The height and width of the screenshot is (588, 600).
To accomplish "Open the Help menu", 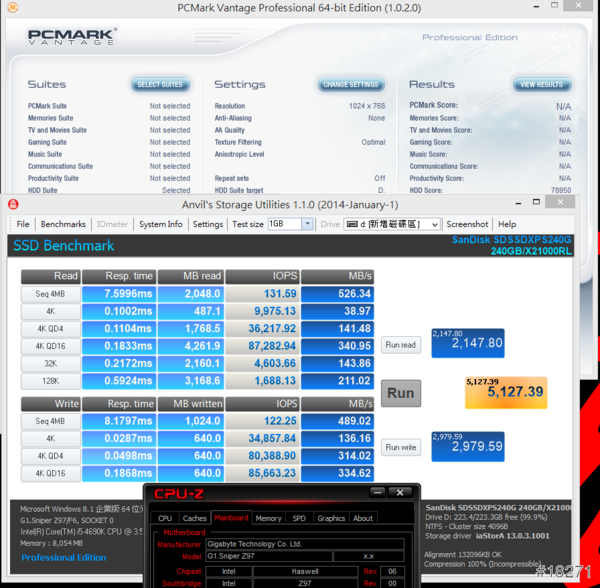I will point(507,224).
